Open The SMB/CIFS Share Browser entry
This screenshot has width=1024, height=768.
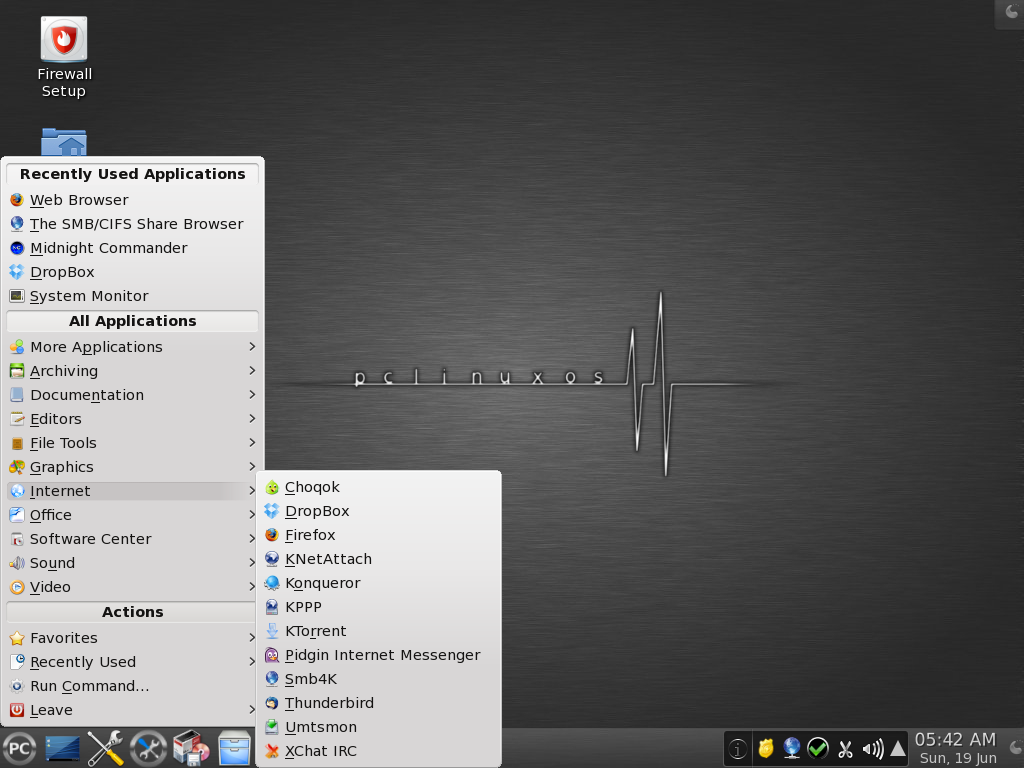pos(133,224)
